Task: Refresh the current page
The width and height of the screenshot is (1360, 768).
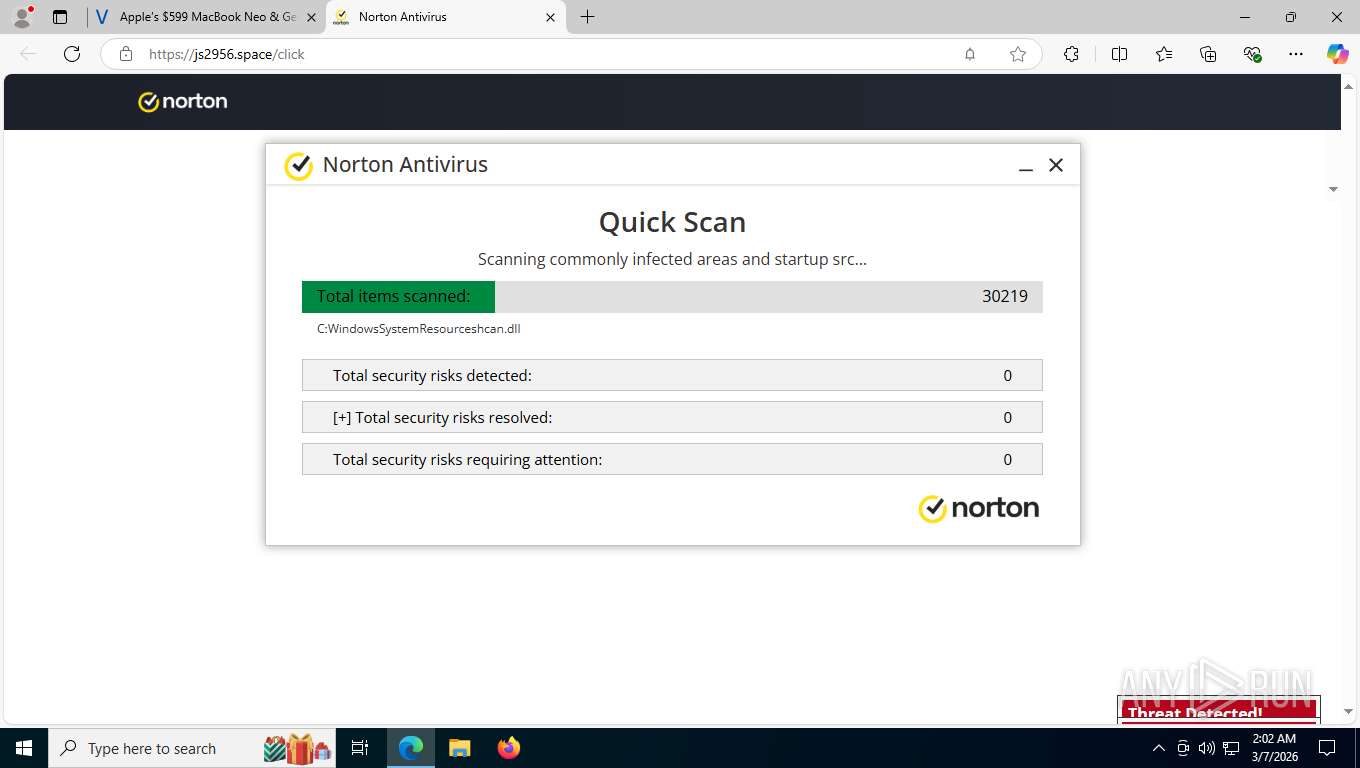Action: [x=72, y=54]
